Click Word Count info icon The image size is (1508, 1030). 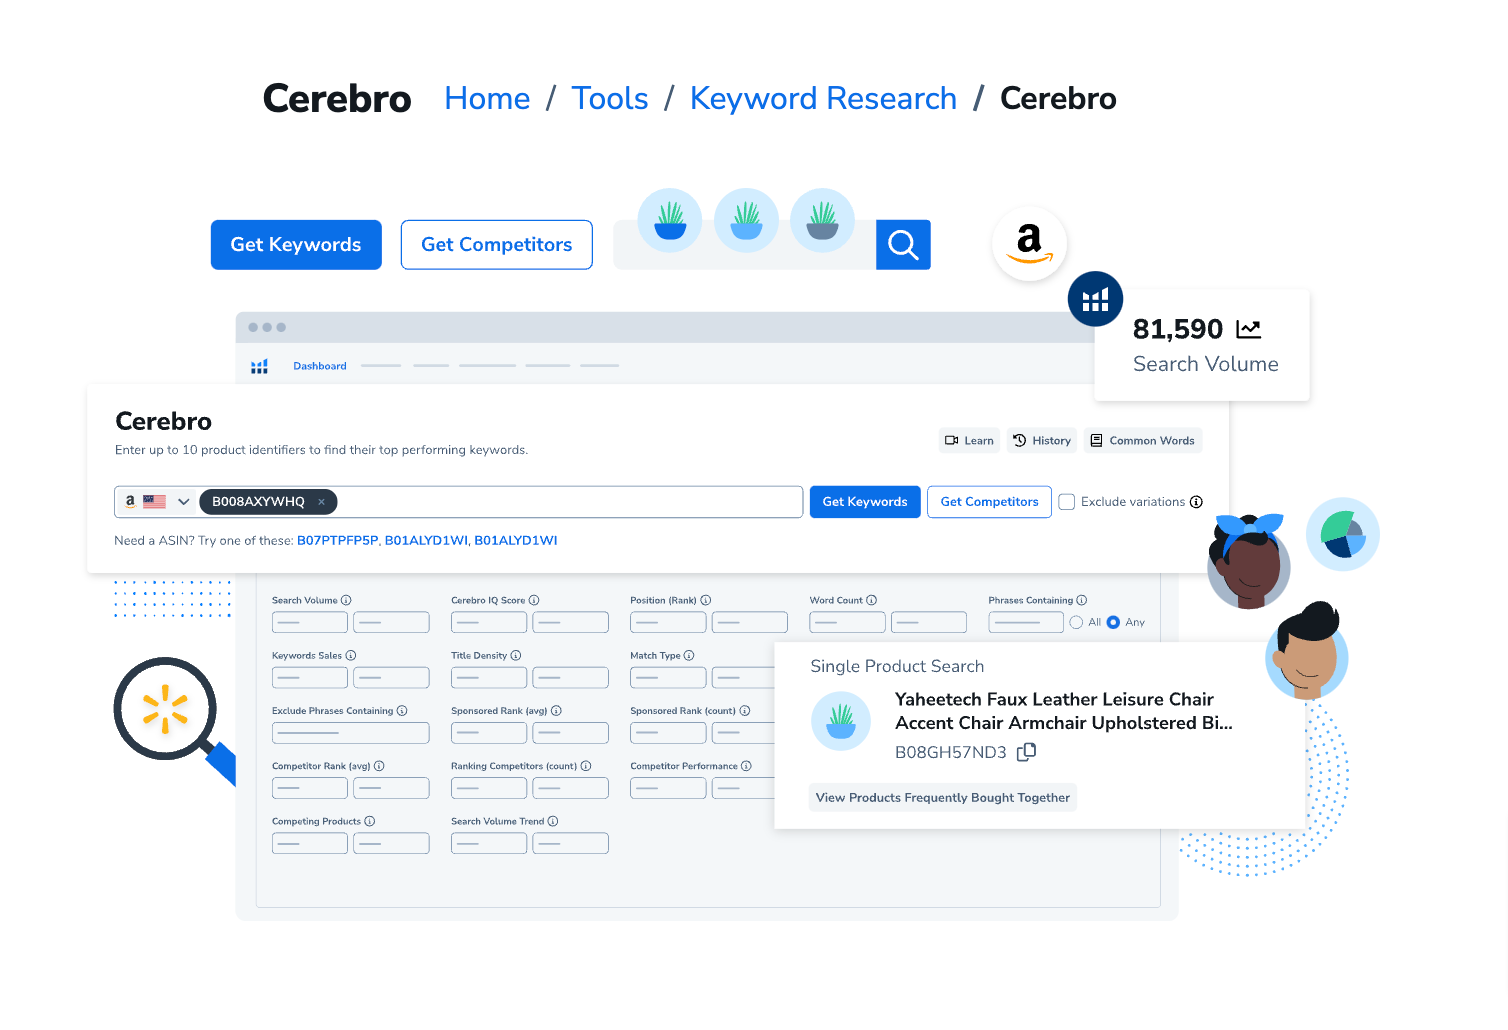(x=872, y=600)
